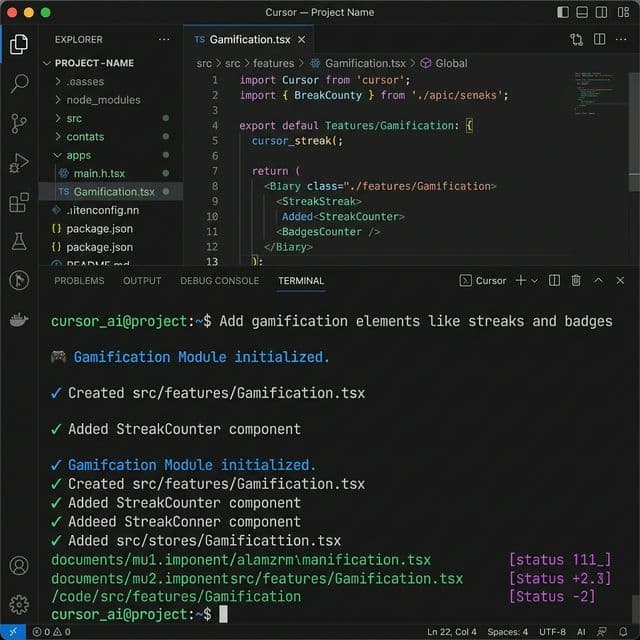Toggle the primary sidebar layout button
Viewport: 640px width, 640px height.
563,12
